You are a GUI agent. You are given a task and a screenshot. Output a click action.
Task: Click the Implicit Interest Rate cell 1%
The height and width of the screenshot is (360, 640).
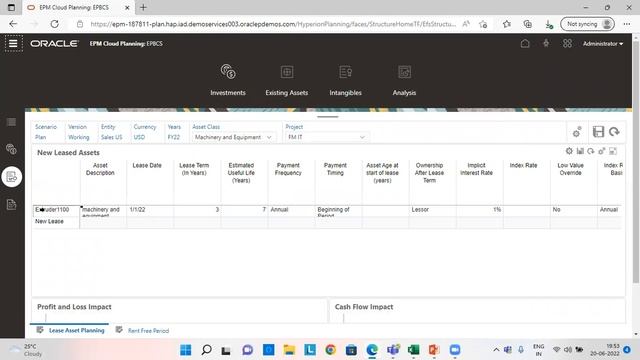[480, 210]
